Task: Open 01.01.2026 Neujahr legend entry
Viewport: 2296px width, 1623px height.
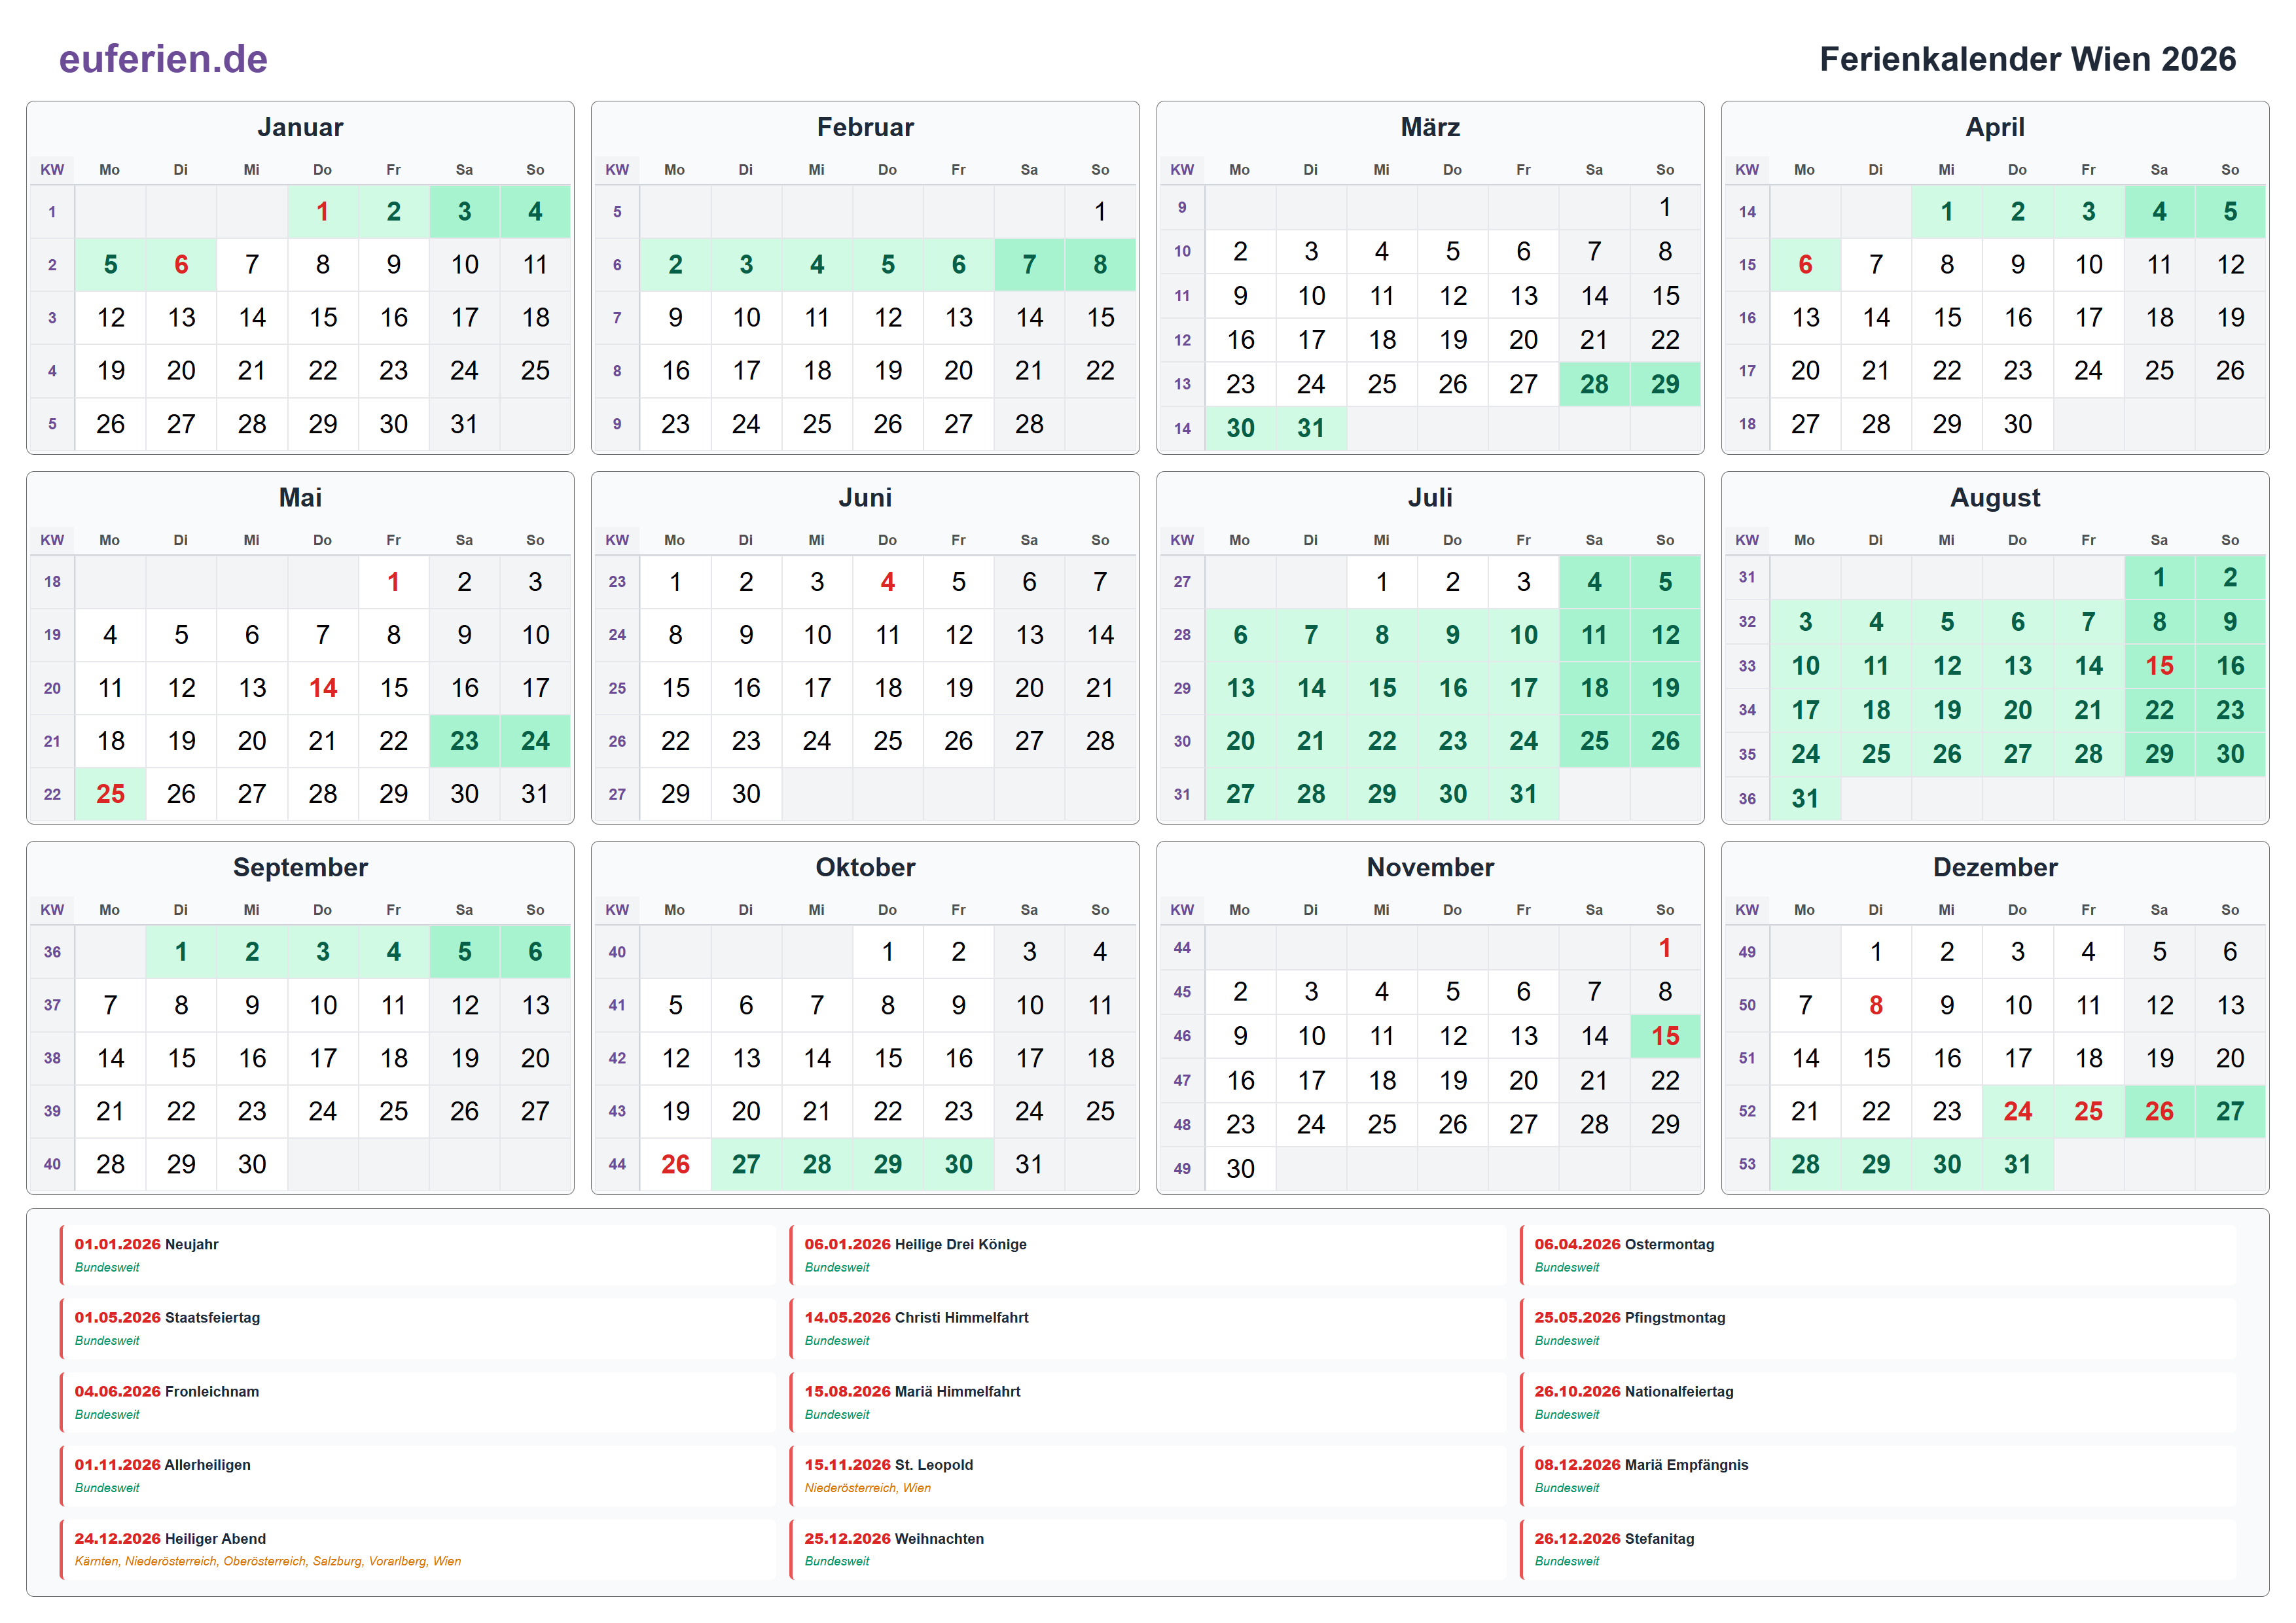Action: [x=418, y=1255]
